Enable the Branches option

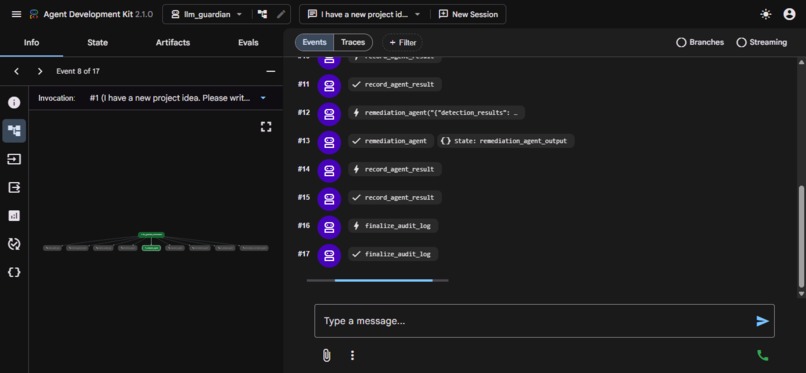pyautogui.click(x=700, y=43)
